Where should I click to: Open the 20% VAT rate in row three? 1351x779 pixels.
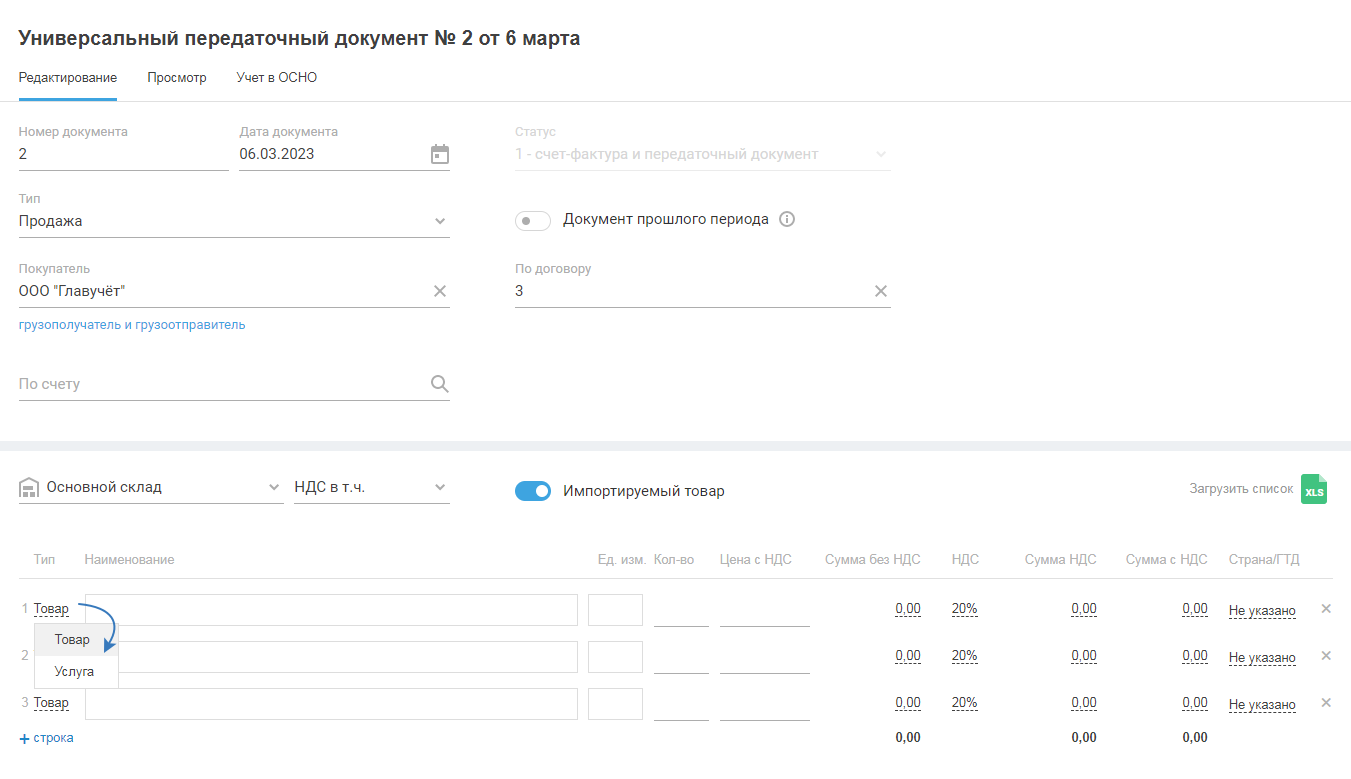click(x=965, y=703)
